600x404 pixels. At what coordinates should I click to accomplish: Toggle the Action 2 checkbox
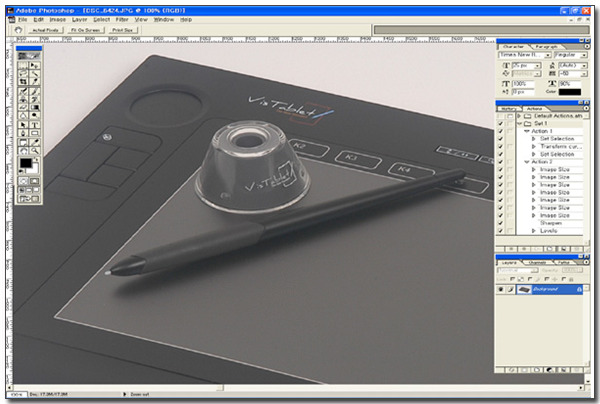pos(500,162)
